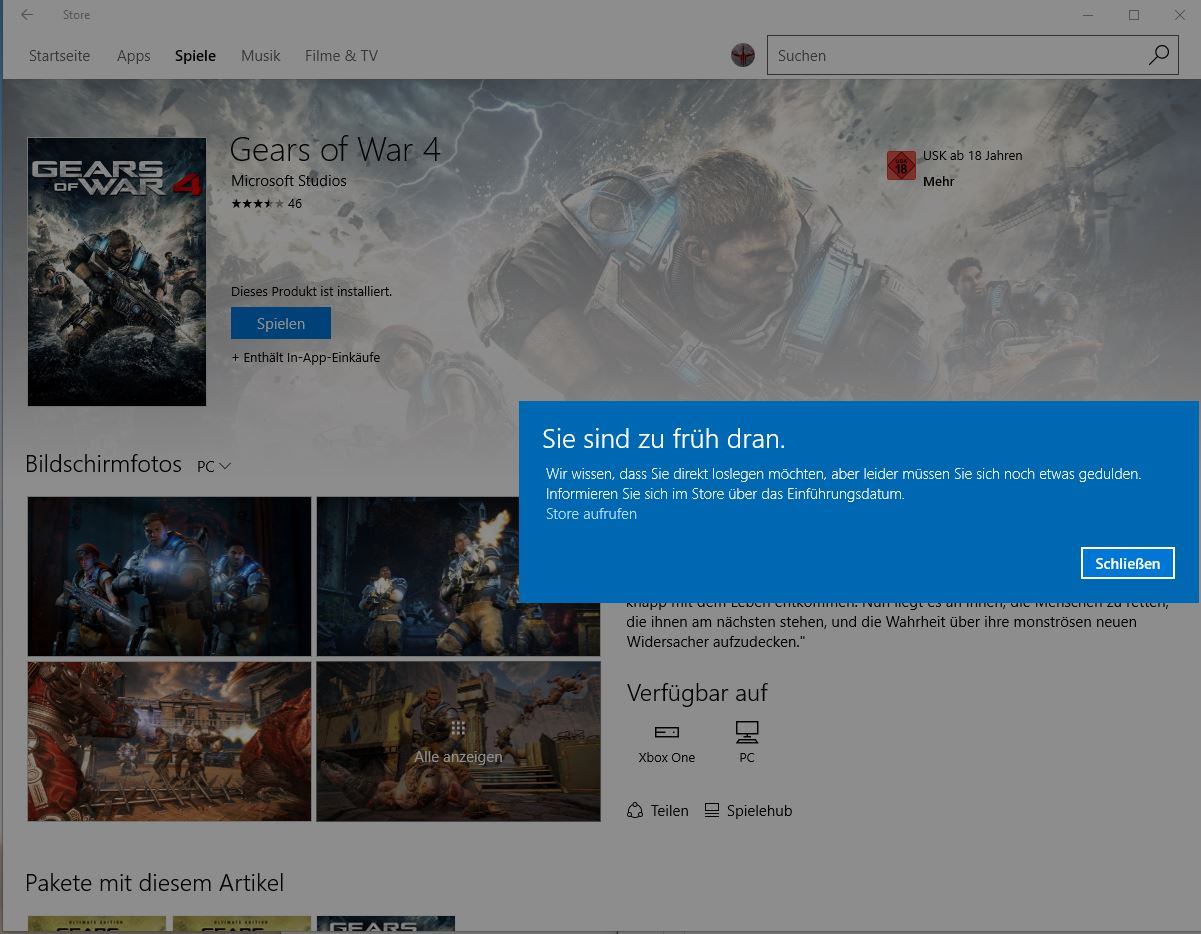Go back using the back arrow

coord(27,15)
